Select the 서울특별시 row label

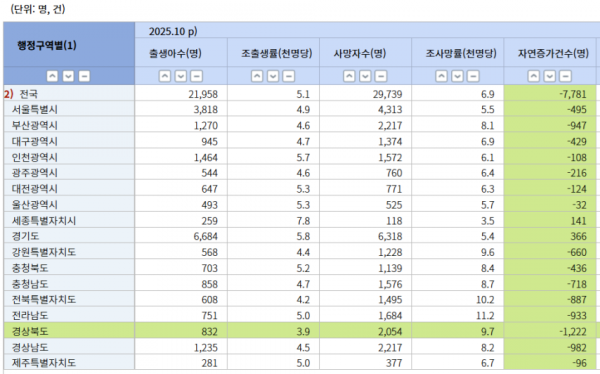[35, 109]
